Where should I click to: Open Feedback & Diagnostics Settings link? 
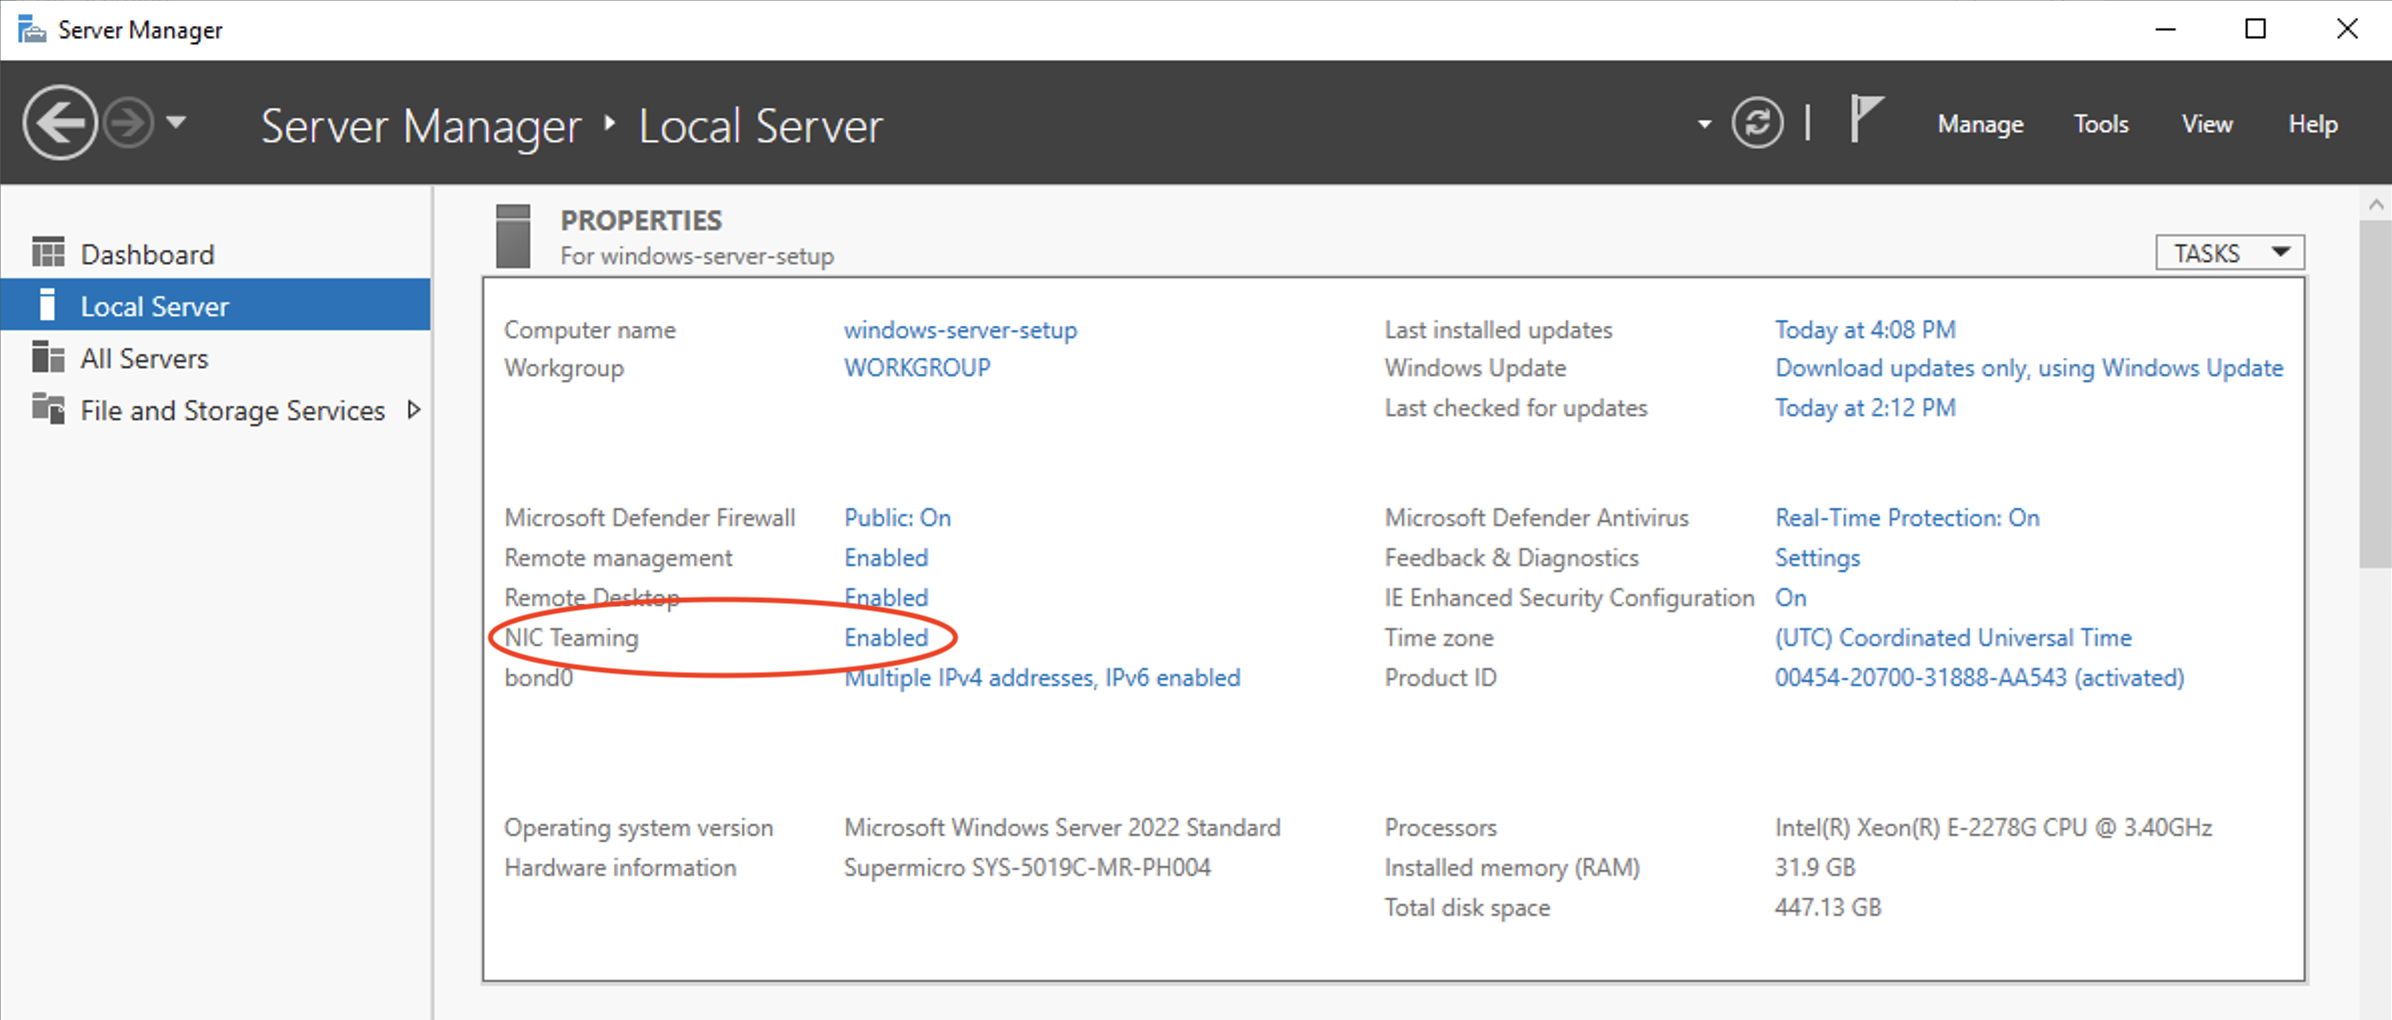pos(1817,558)
